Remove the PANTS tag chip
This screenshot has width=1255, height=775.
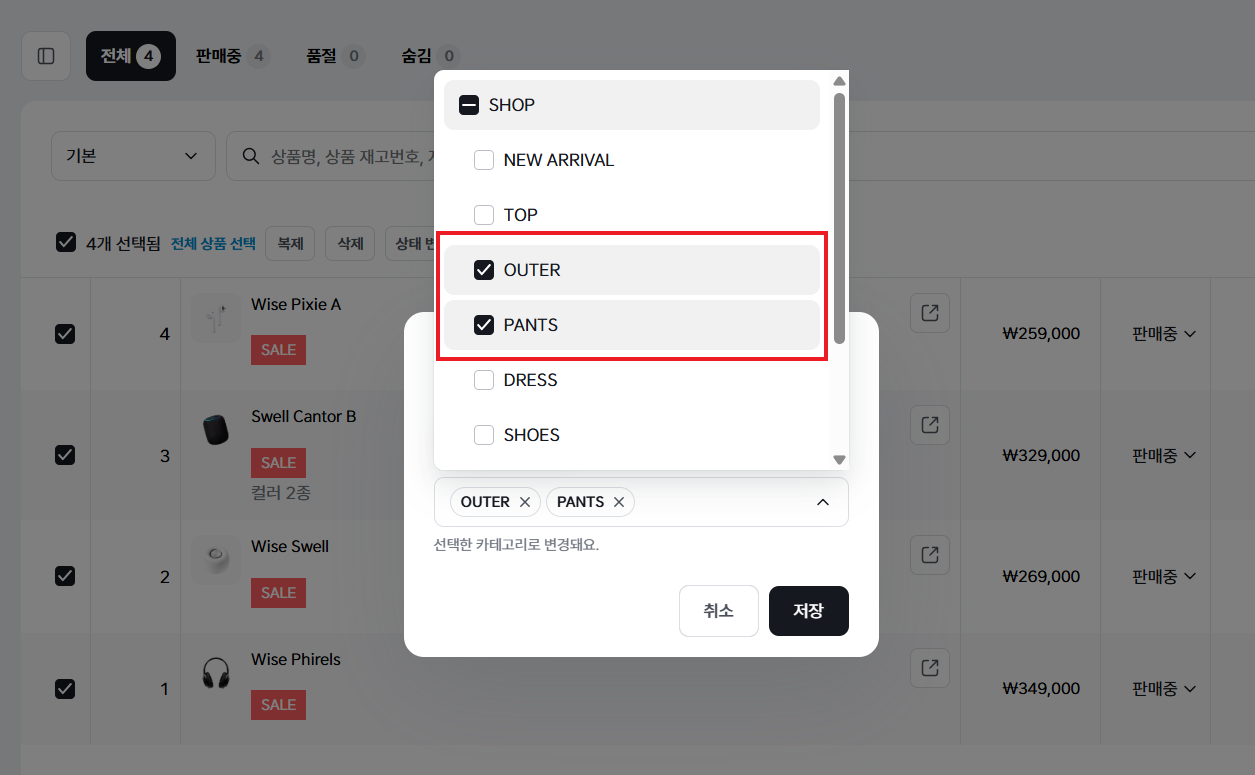(619, 502)
